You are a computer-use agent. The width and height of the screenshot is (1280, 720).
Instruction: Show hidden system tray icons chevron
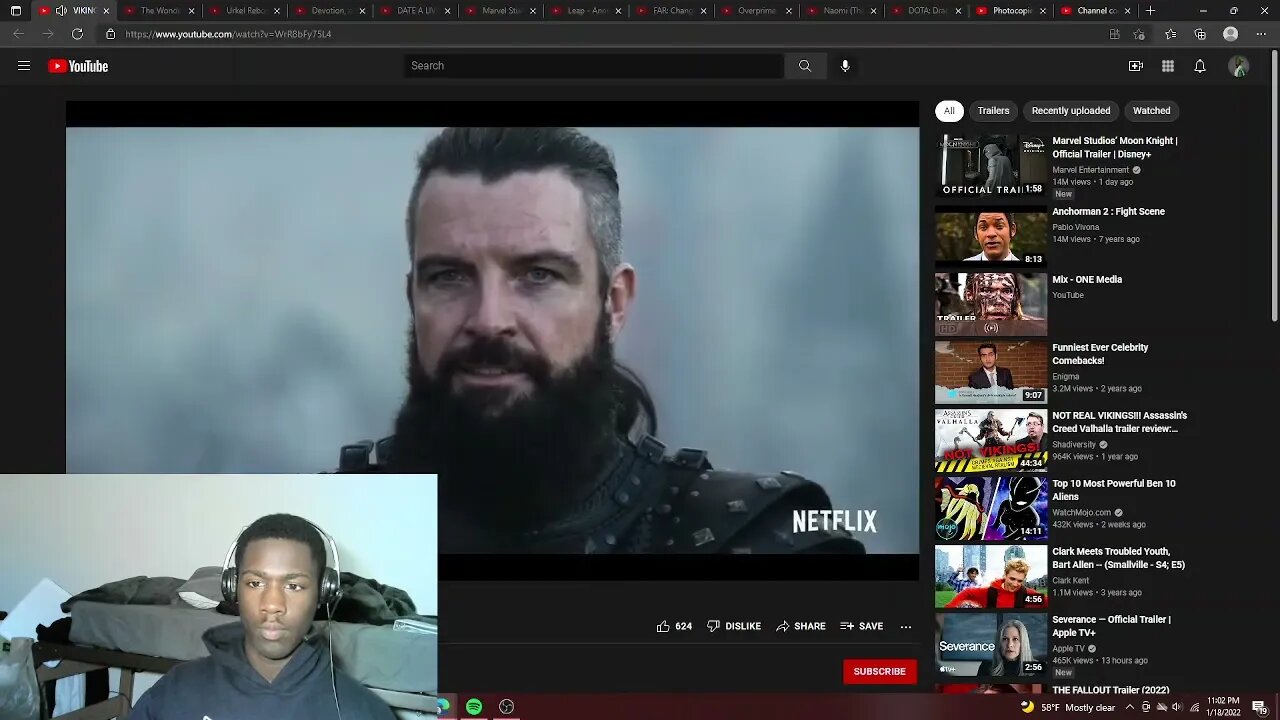click(1129, 707)
